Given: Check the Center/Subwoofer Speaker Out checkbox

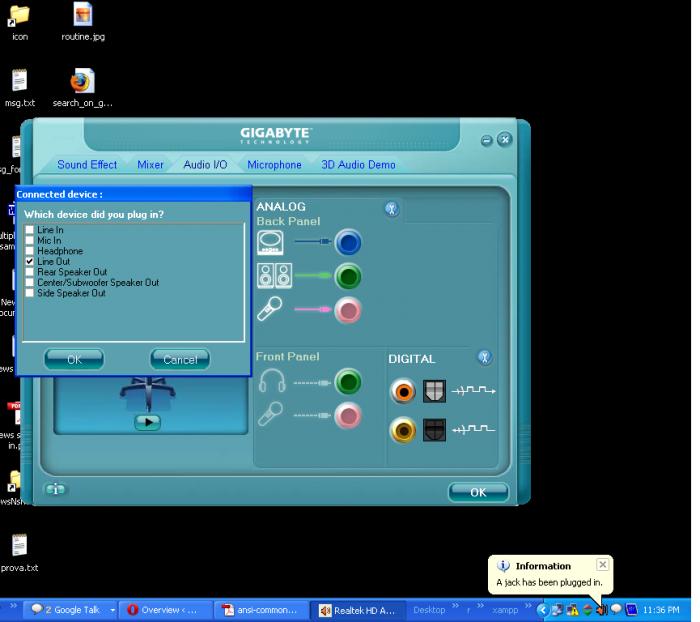Looking at the screenshot, I should (29, 282).
